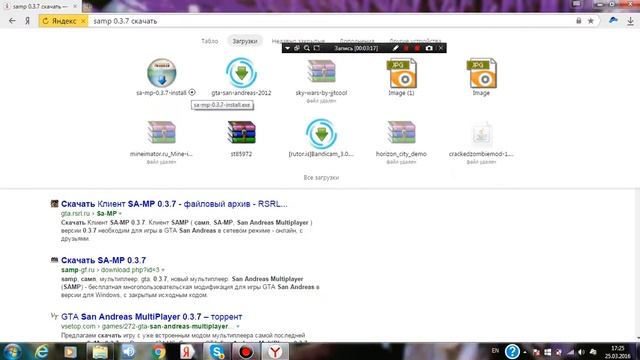Image resolution: width=640 pixels, height=360 pixels.
Task: Click the recorder fullscreen rectangle icon
Action: coord(316,48)
